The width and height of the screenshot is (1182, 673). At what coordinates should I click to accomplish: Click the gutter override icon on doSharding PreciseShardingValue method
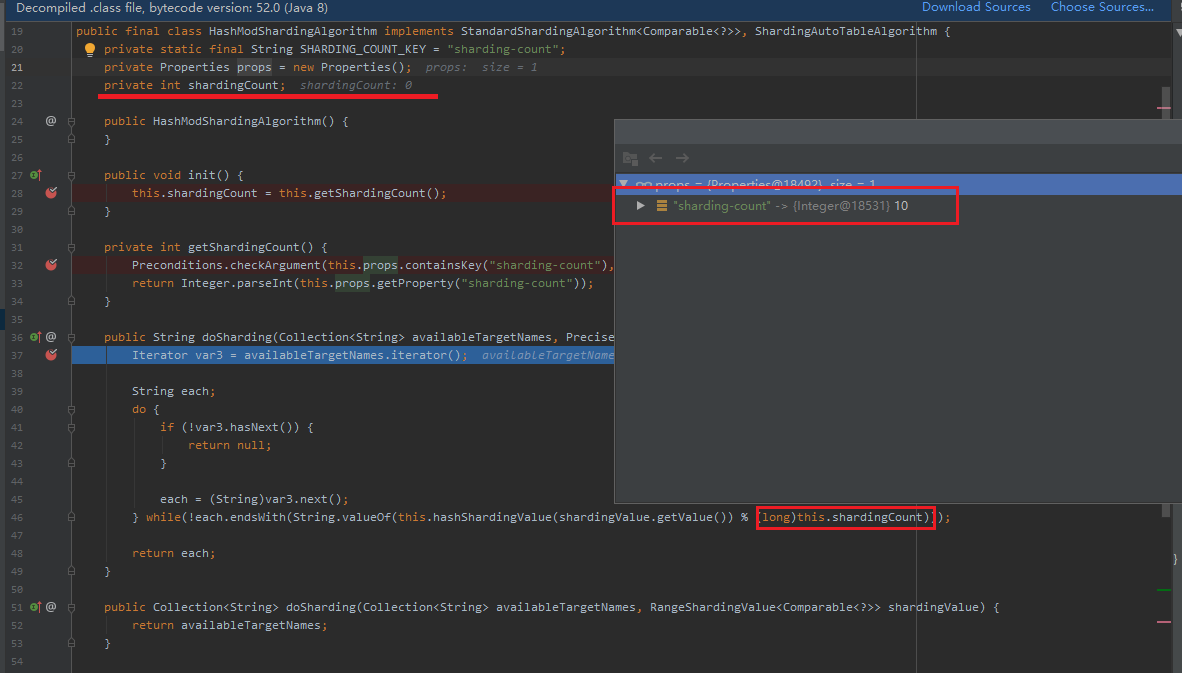(x=34, y=336)
